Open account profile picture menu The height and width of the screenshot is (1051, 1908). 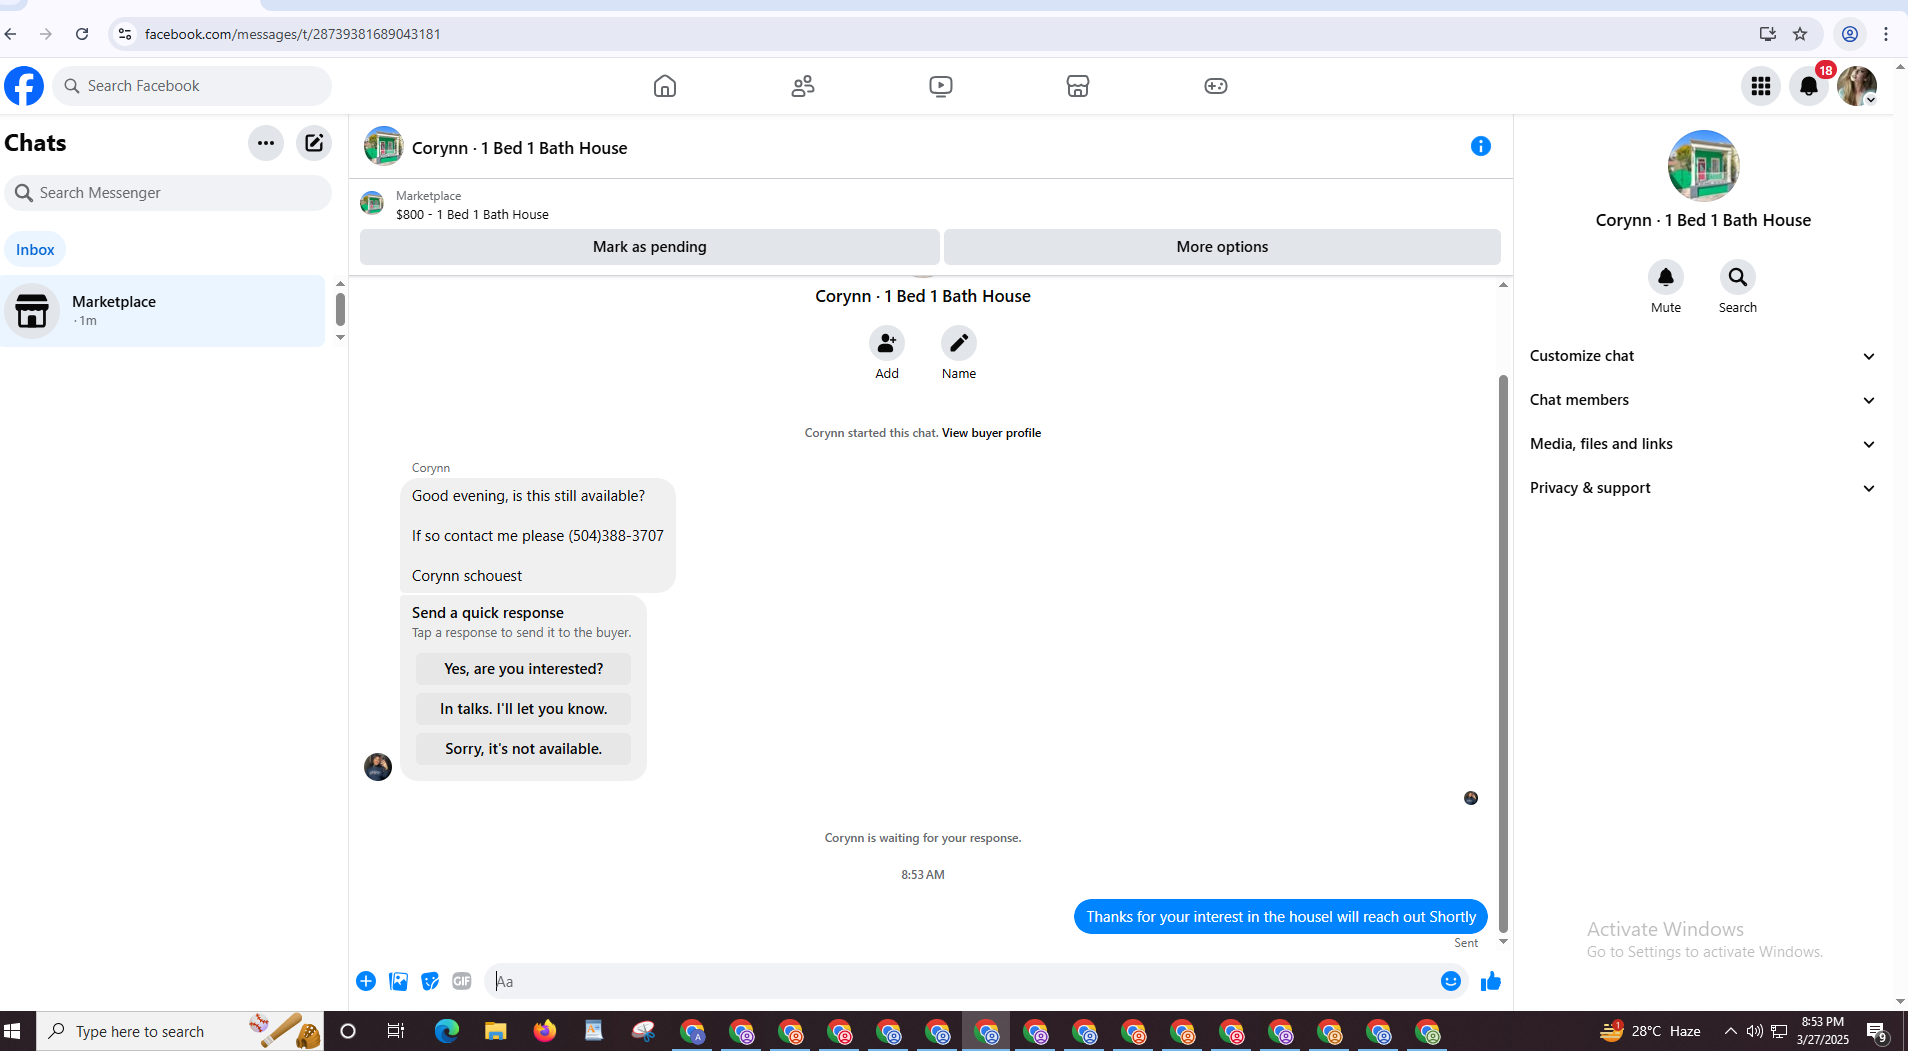tap(1857, 86)
